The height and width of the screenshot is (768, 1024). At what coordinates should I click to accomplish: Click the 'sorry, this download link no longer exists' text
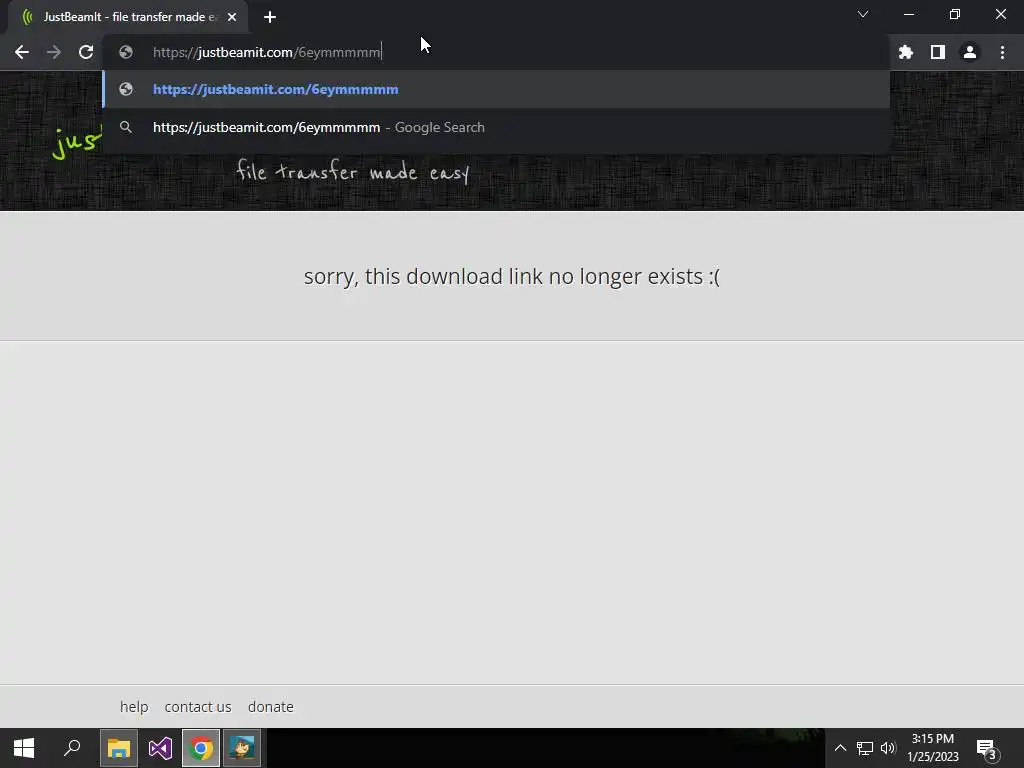tap(512, 276)
